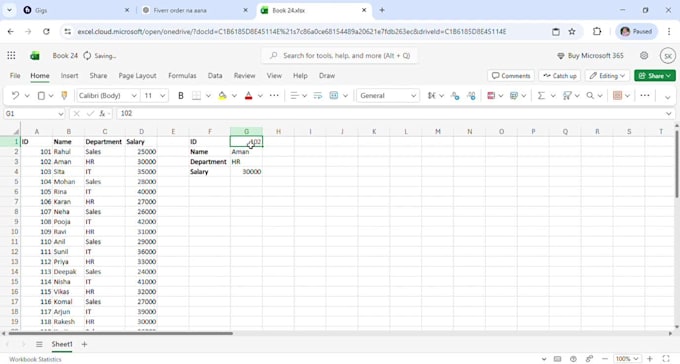This screenshot has height=364, width=680.
Task: Expand the Name Box dropdown
Action: (x=61, y=114)
